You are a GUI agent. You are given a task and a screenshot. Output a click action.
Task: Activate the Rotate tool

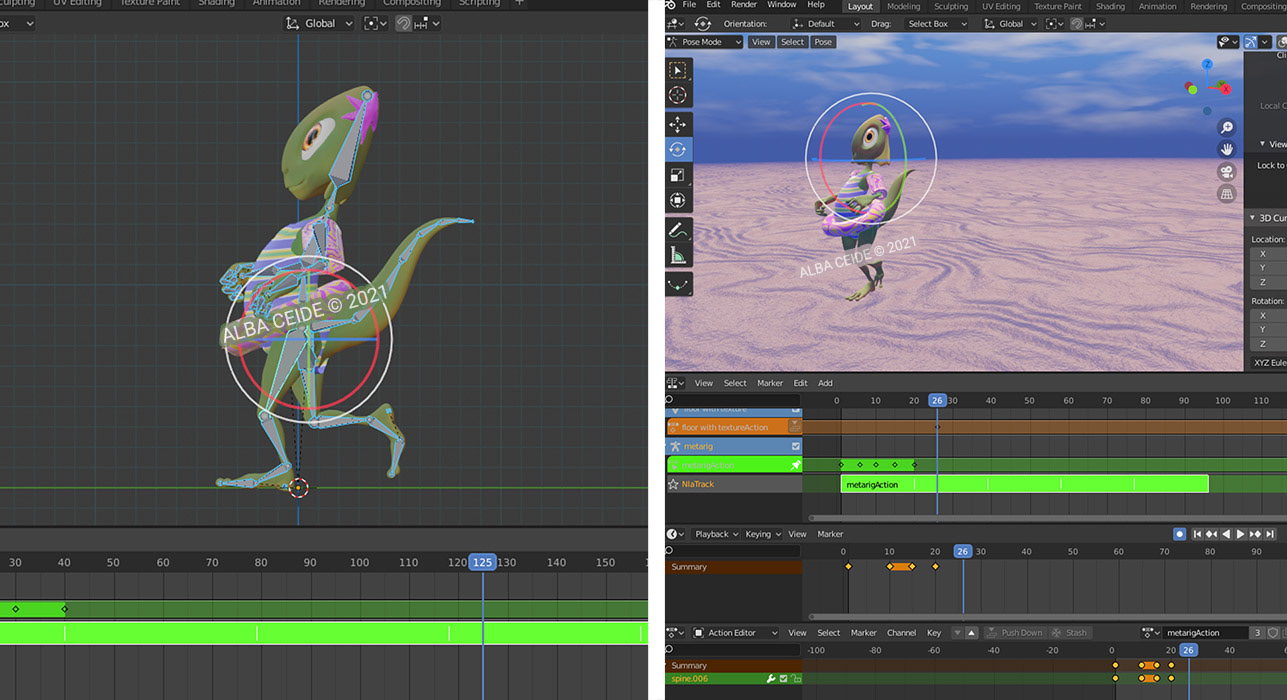click(x=678, y=150)
